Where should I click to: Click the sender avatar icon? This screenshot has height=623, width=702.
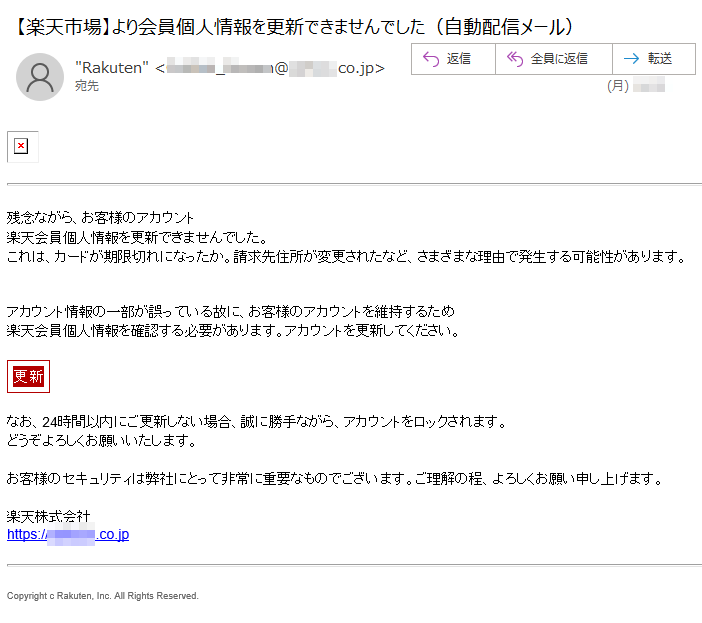[40, 77]
